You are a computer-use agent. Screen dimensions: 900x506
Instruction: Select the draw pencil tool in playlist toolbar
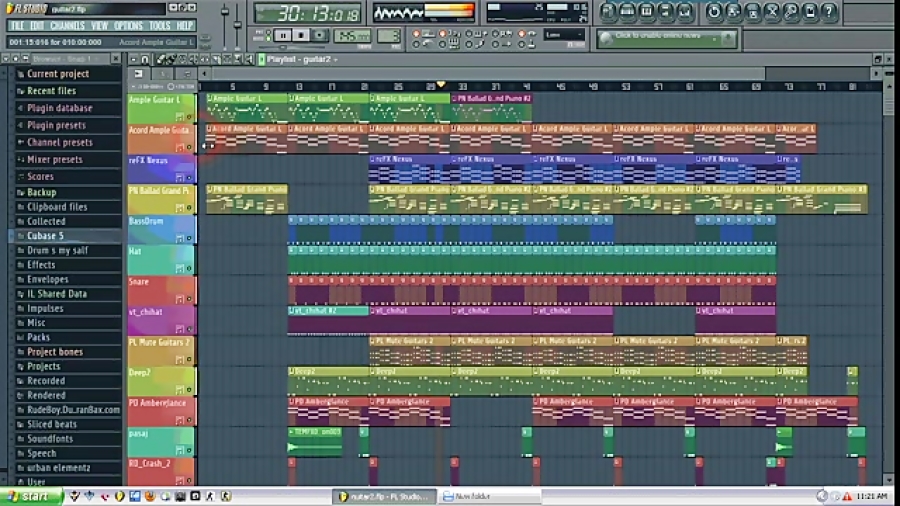point(160,59)
